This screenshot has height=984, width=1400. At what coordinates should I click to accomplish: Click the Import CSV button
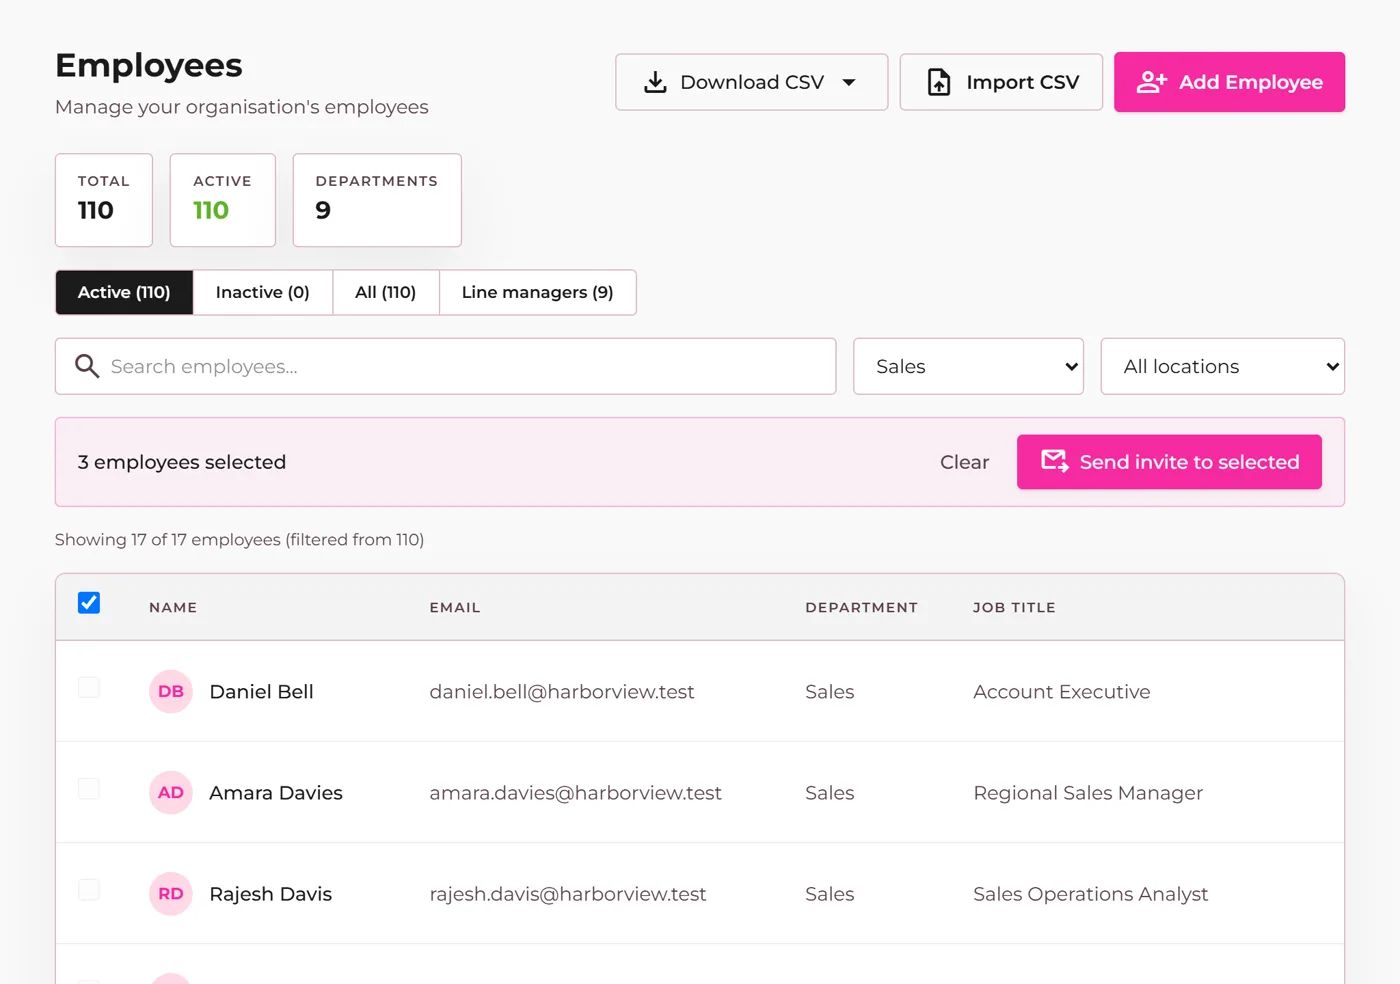pos(1001,82)
